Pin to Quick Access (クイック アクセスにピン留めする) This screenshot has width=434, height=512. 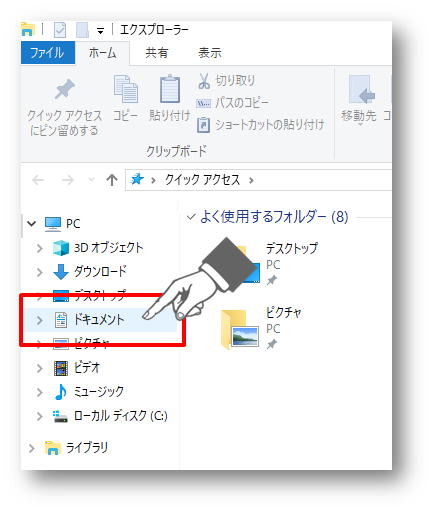click(x=64, y=107)
